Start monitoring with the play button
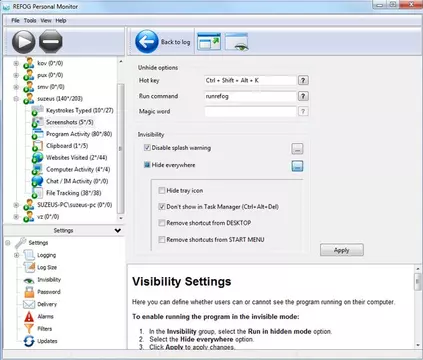This screenshot has width=423, height=360. (x=23, y=42)
